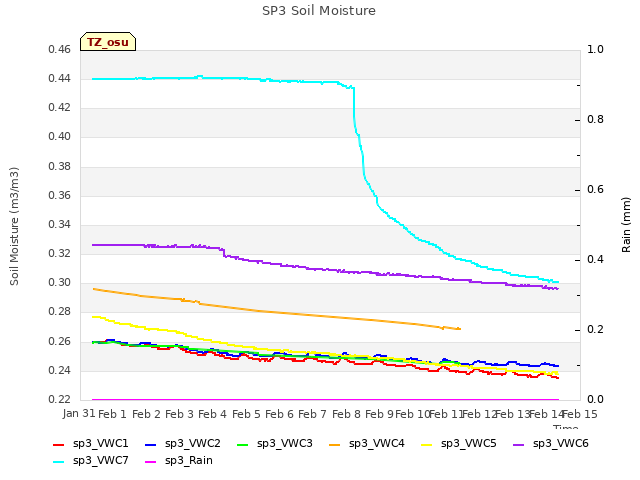Select the sp3_VWC6 legend label
This screenshot has width=640, height=480.
(560, 444)
